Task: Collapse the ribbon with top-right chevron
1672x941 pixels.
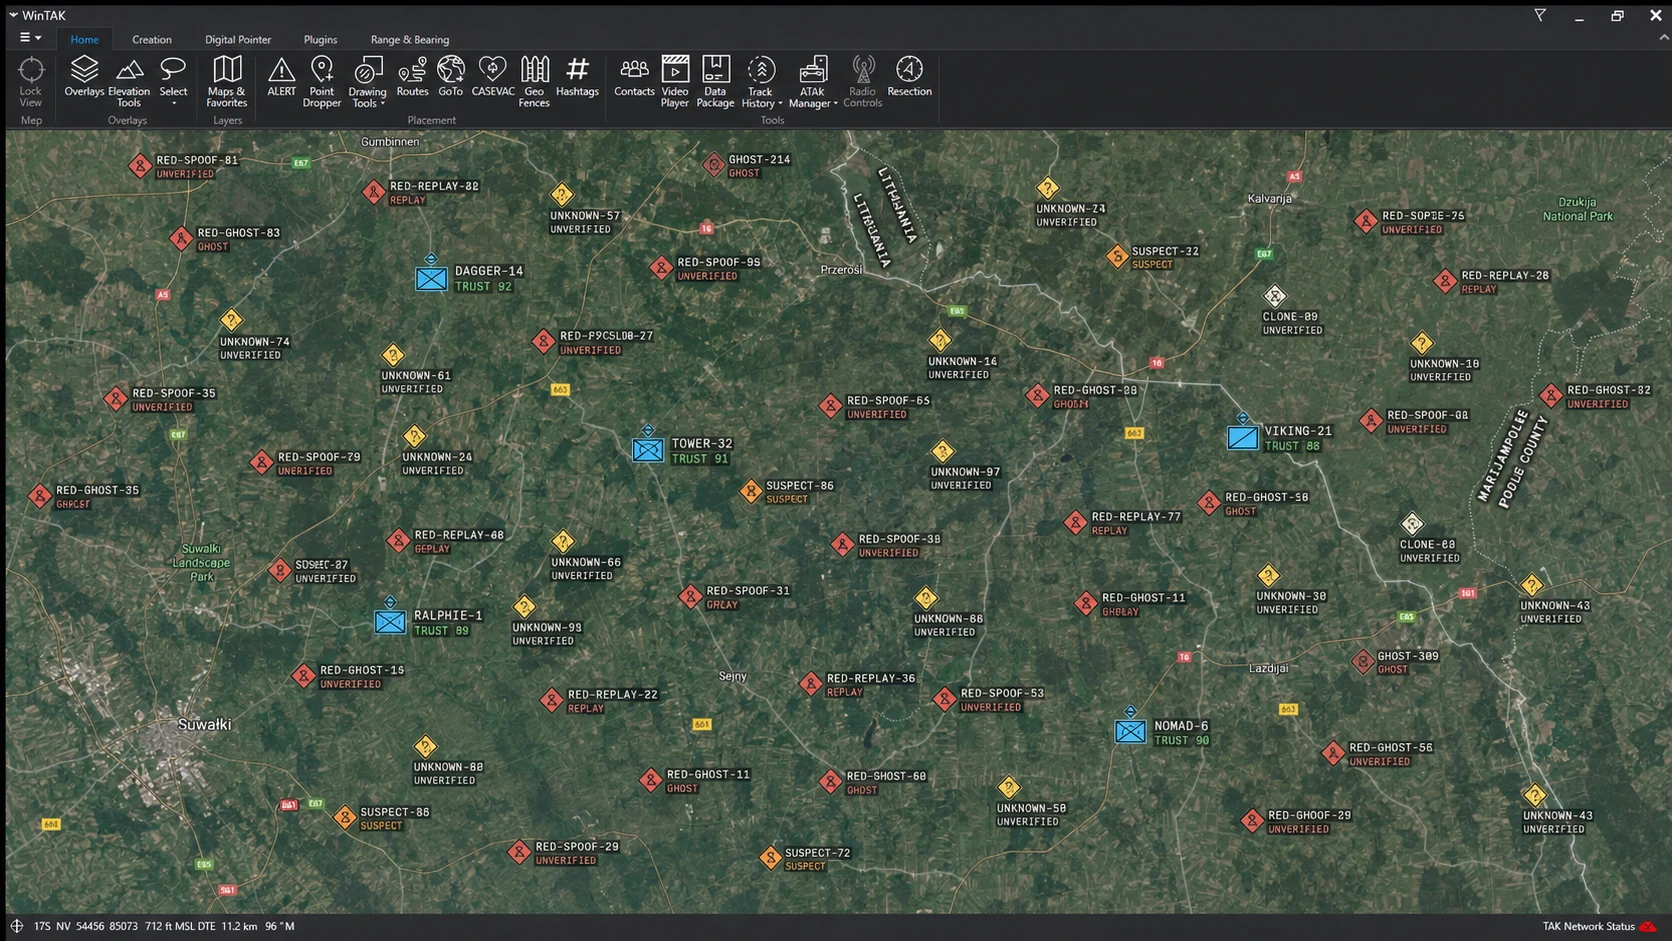Action: pos(1663,38)
